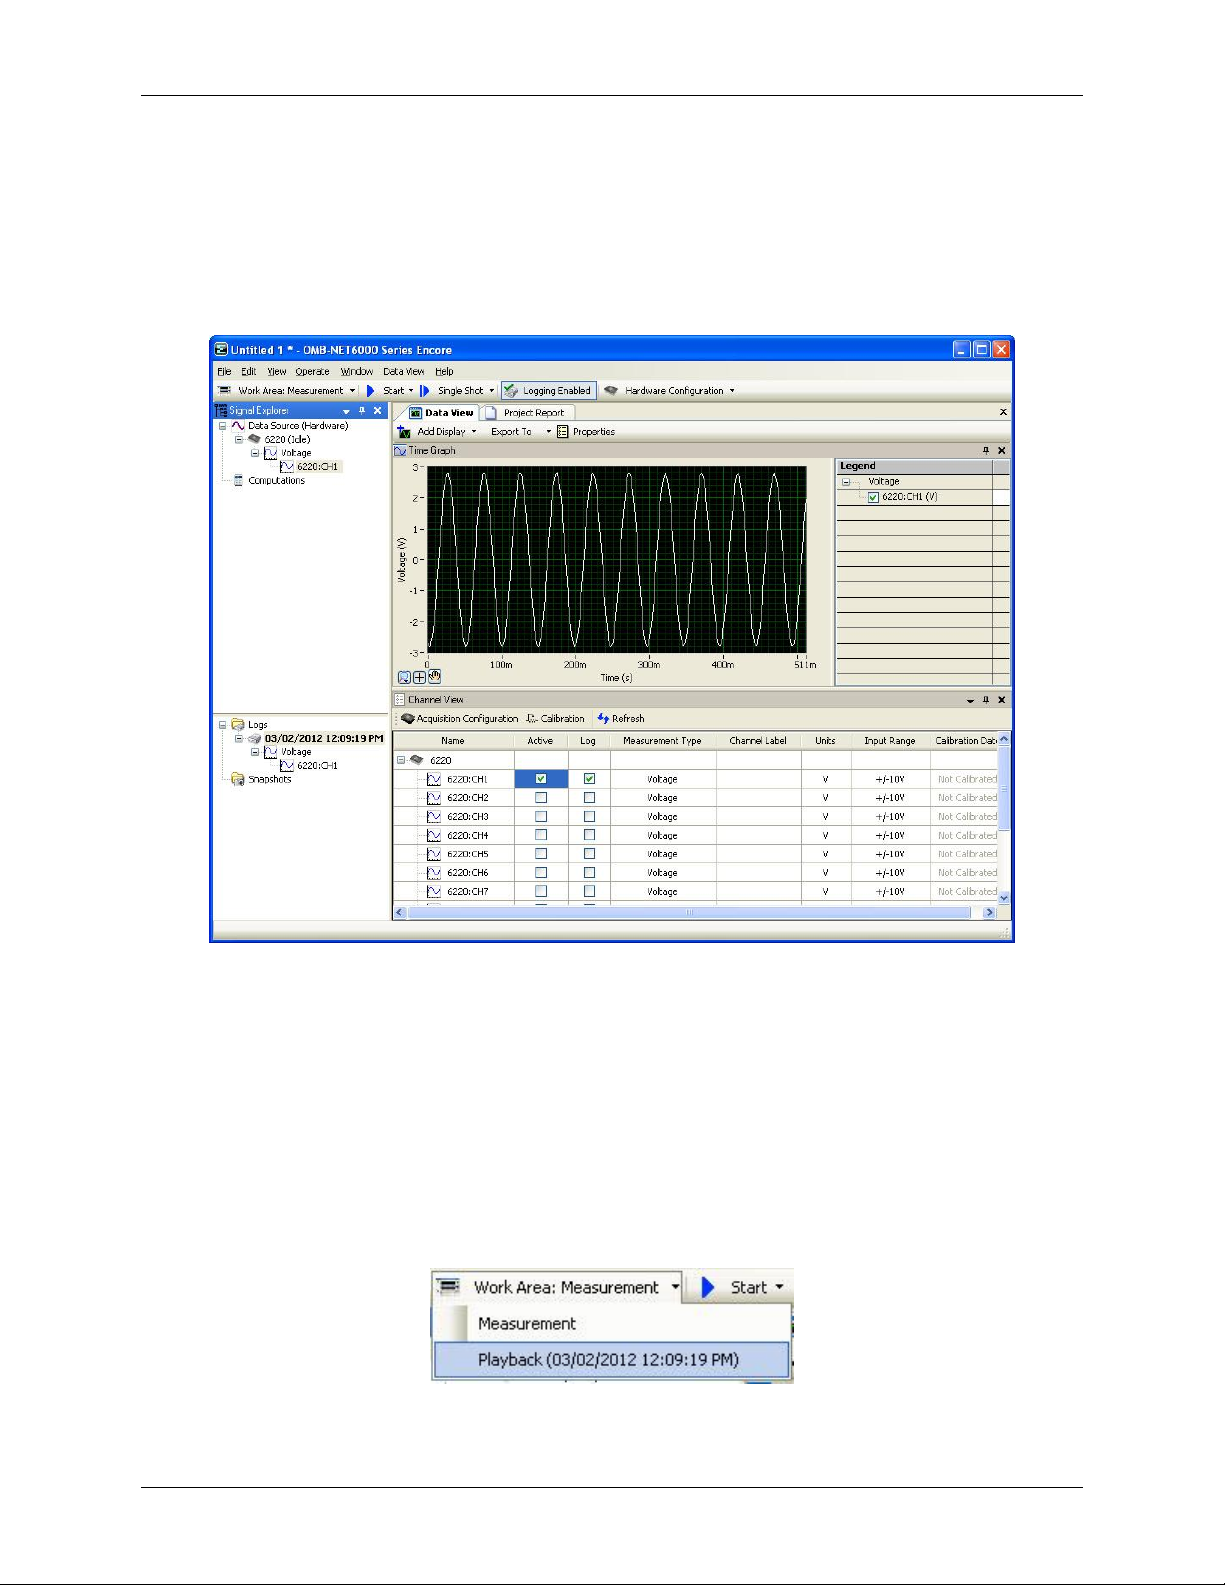Click the Measurement Type column header
The height and width of the screenshot is (1585, 1225).
pos(662,740)
